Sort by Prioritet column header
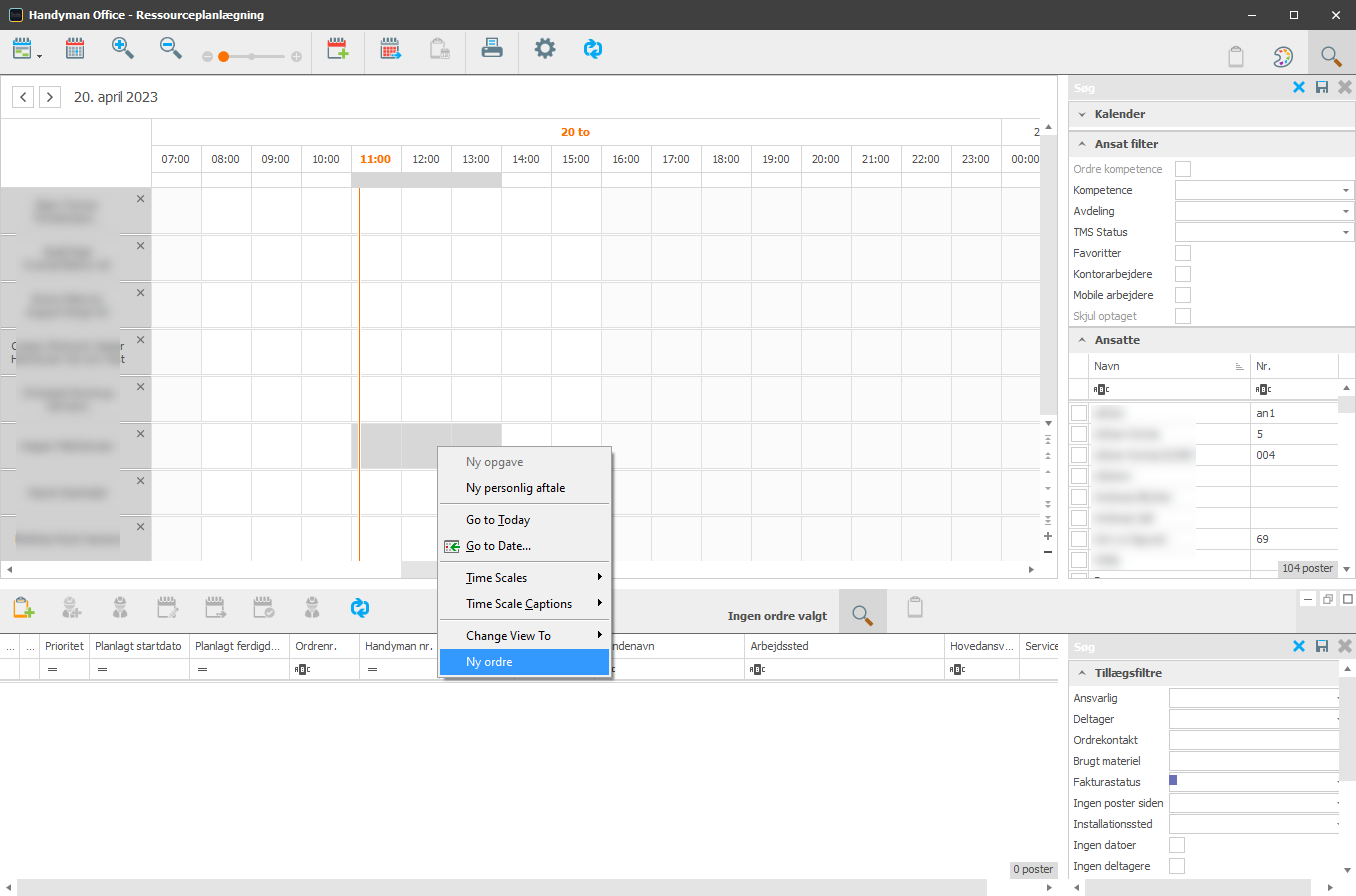The height and width of the screenshot is (896, 1356). click(64, 646)
